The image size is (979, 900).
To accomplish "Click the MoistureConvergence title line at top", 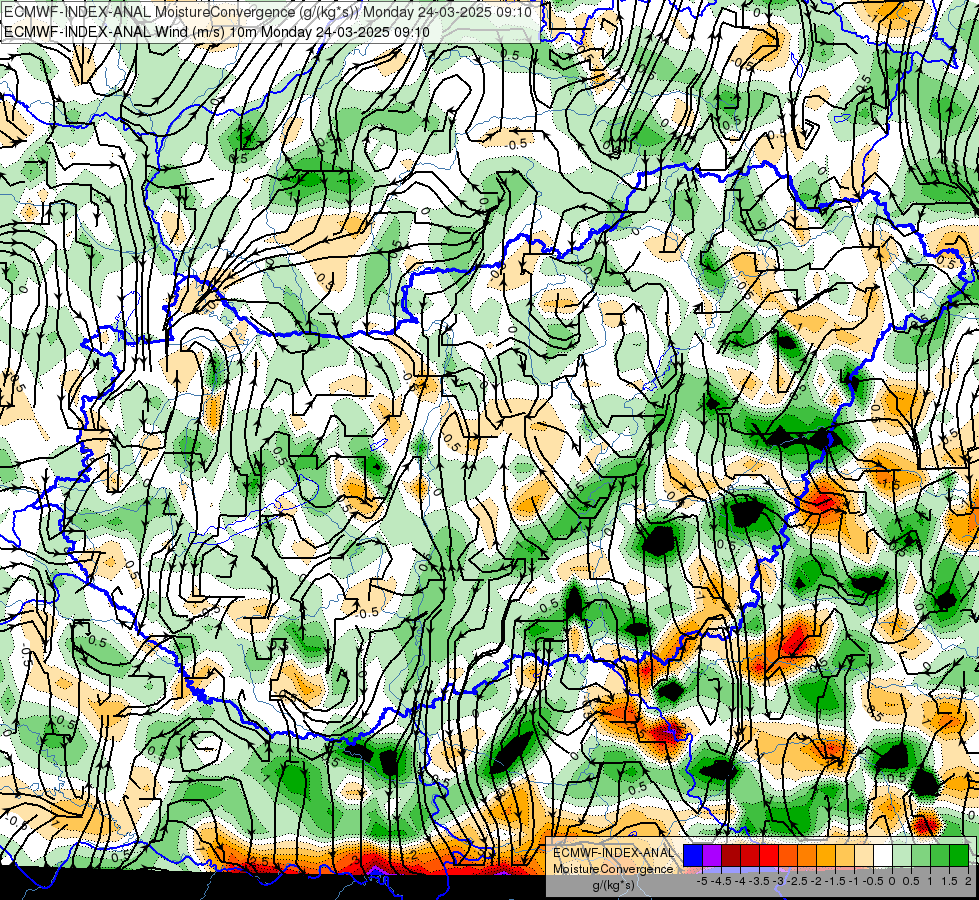I will (268, 12).
